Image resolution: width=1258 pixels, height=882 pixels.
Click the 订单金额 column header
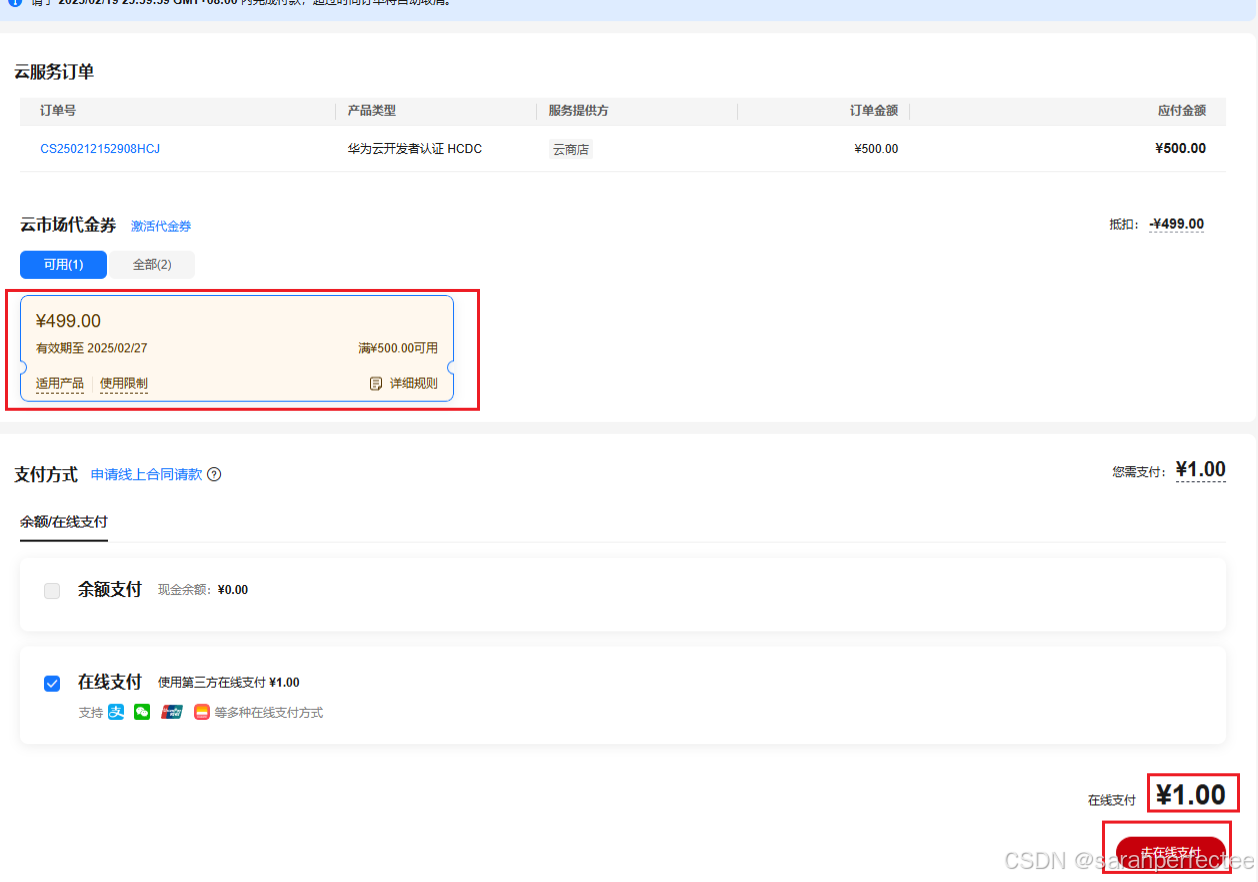click(874, 111)
